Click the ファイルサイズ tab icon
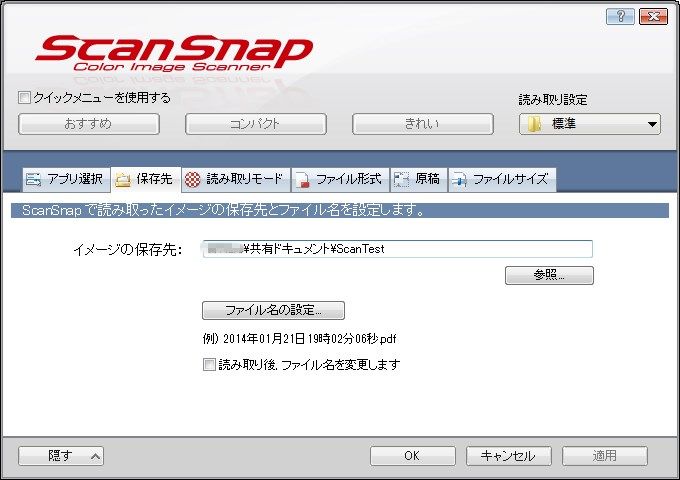 click(x=459, y=180)
